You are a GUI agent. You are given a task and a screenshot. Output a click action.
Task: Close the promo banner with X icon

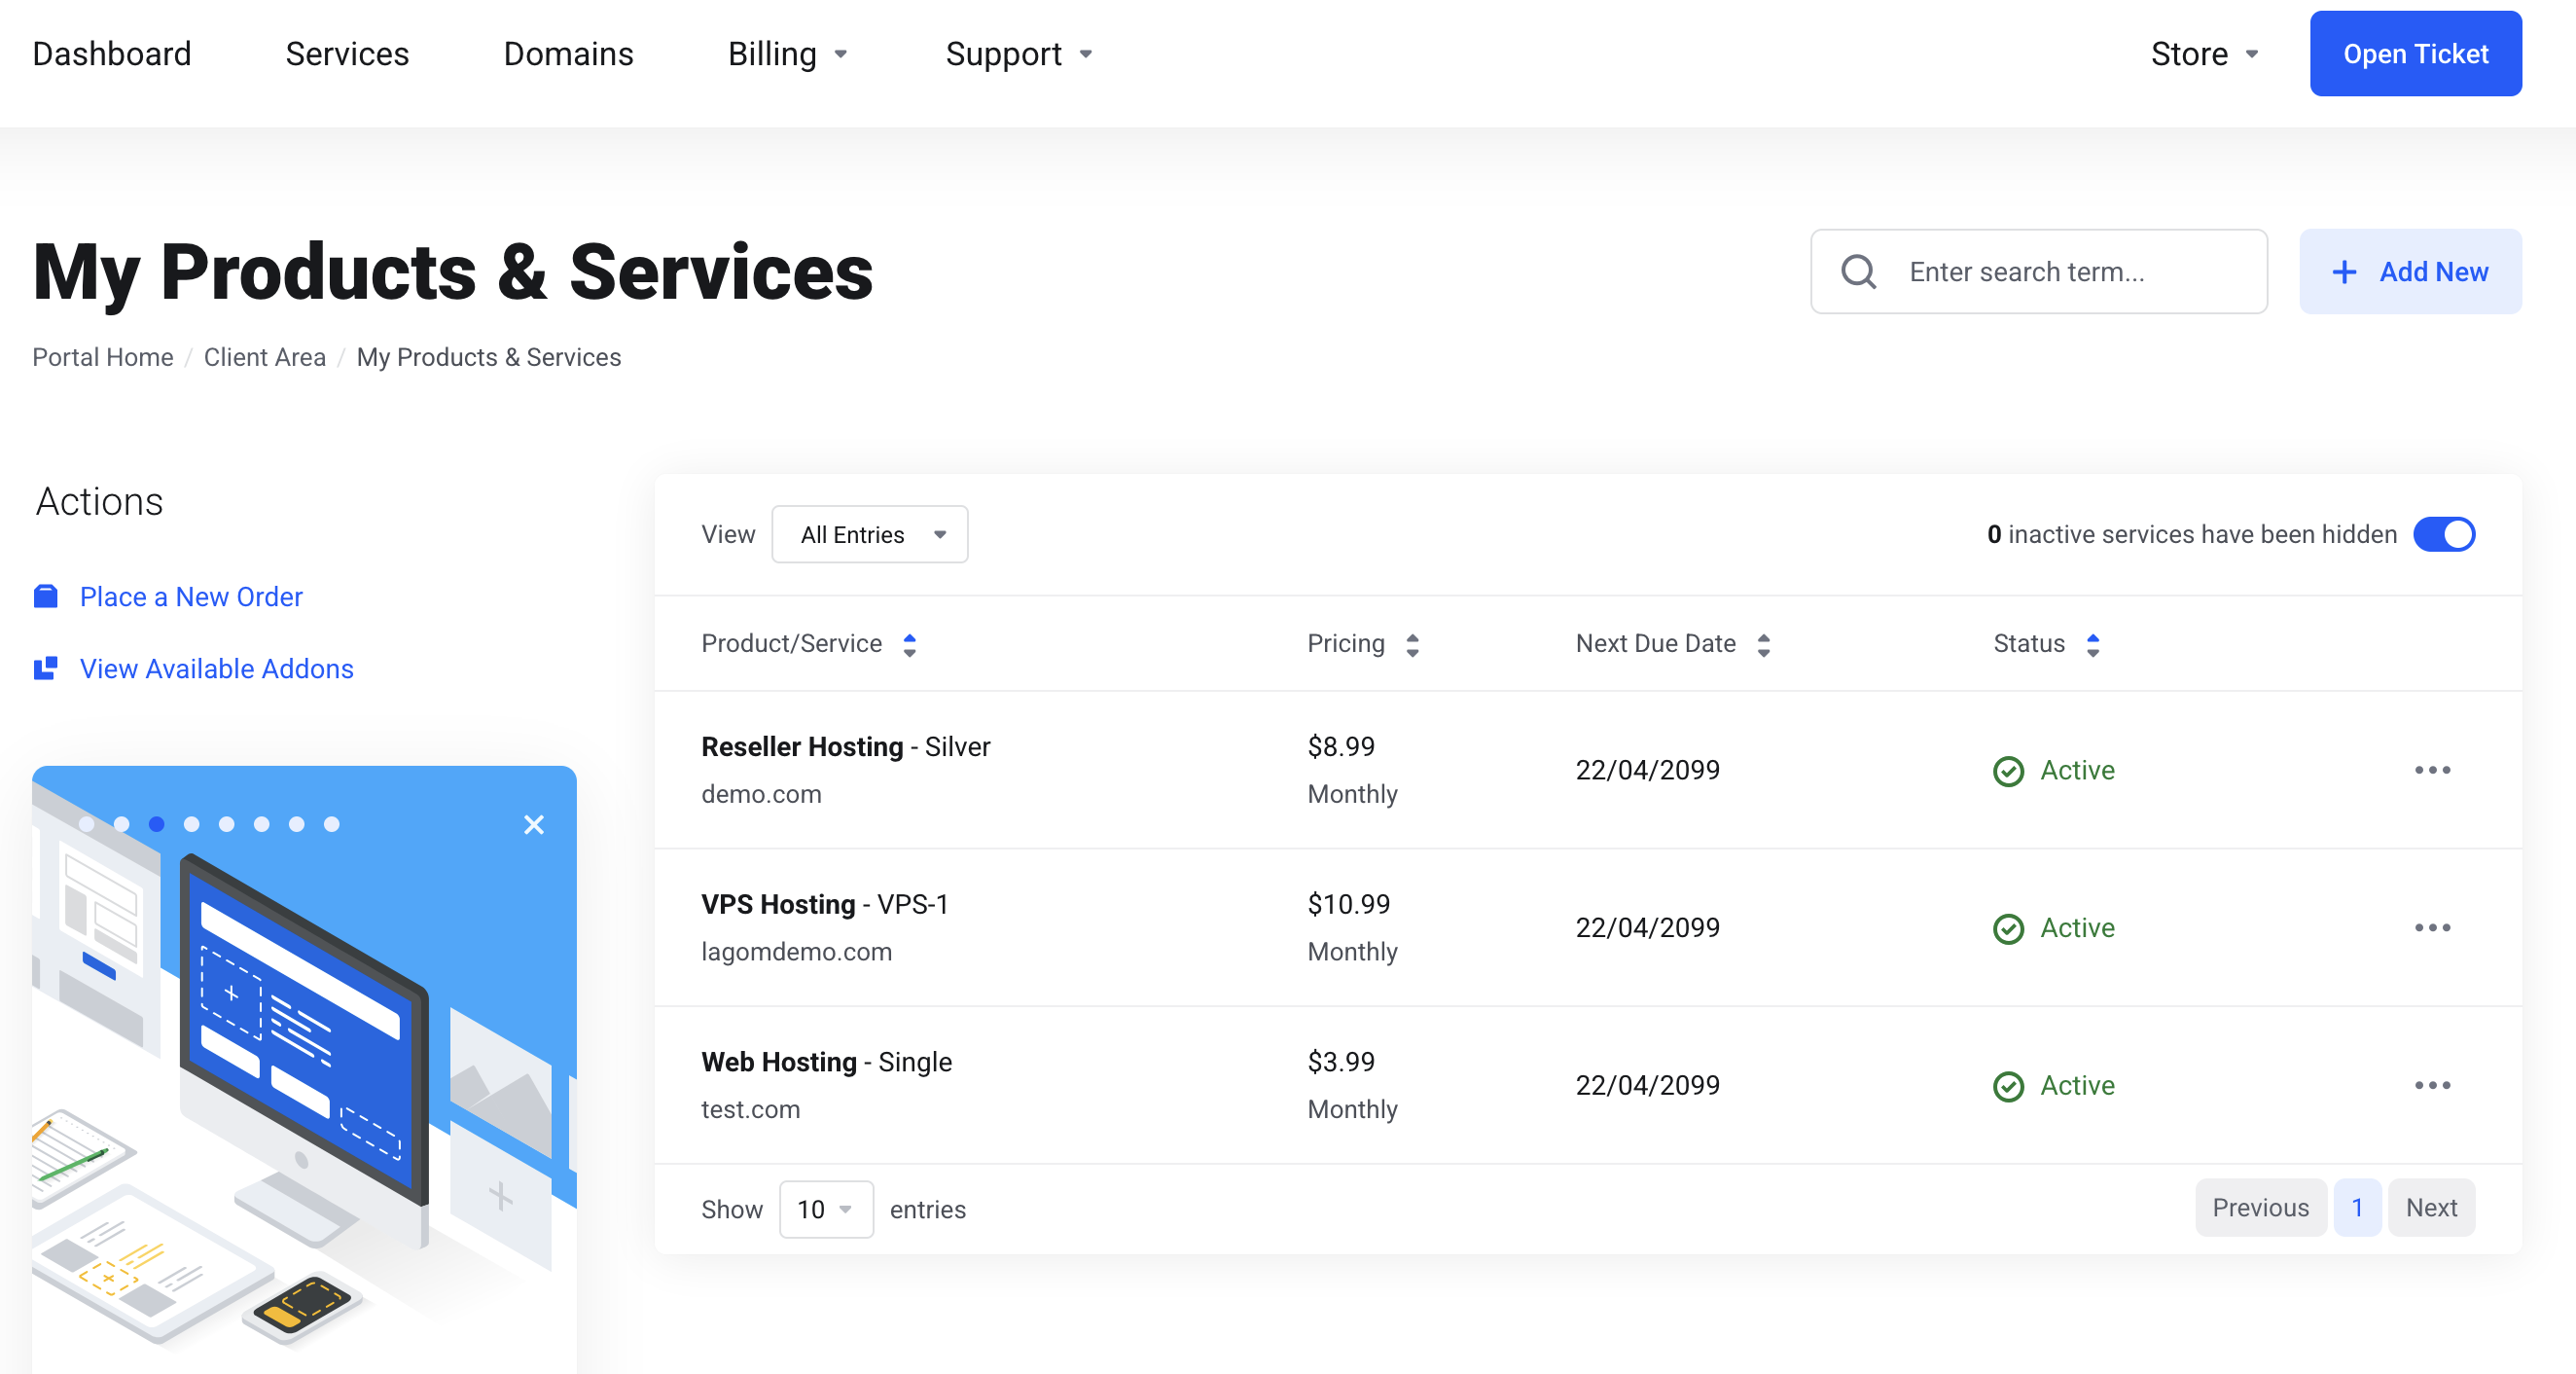point(534,825)
